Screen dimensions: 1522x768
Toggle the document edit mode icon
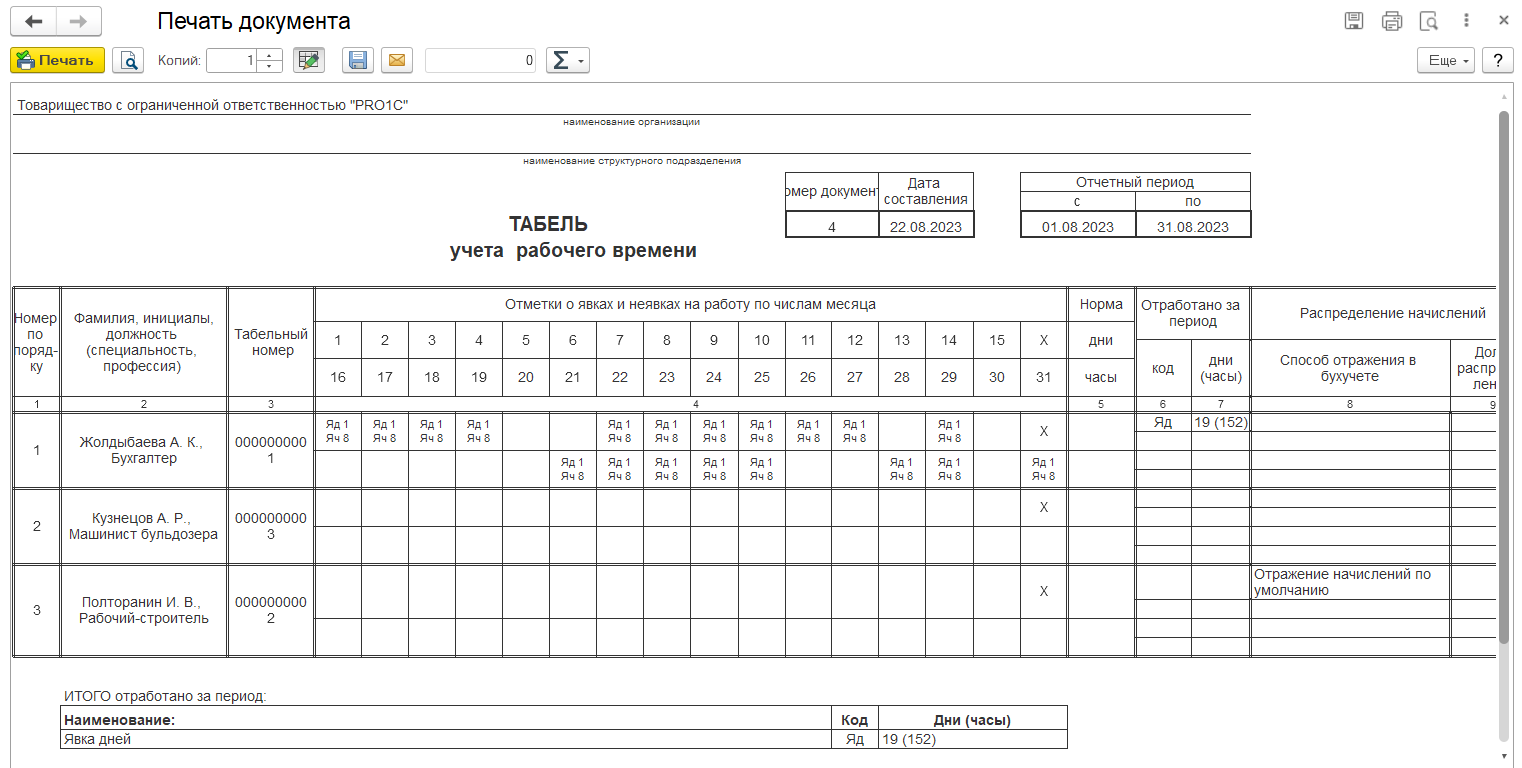tap(309, 60)
